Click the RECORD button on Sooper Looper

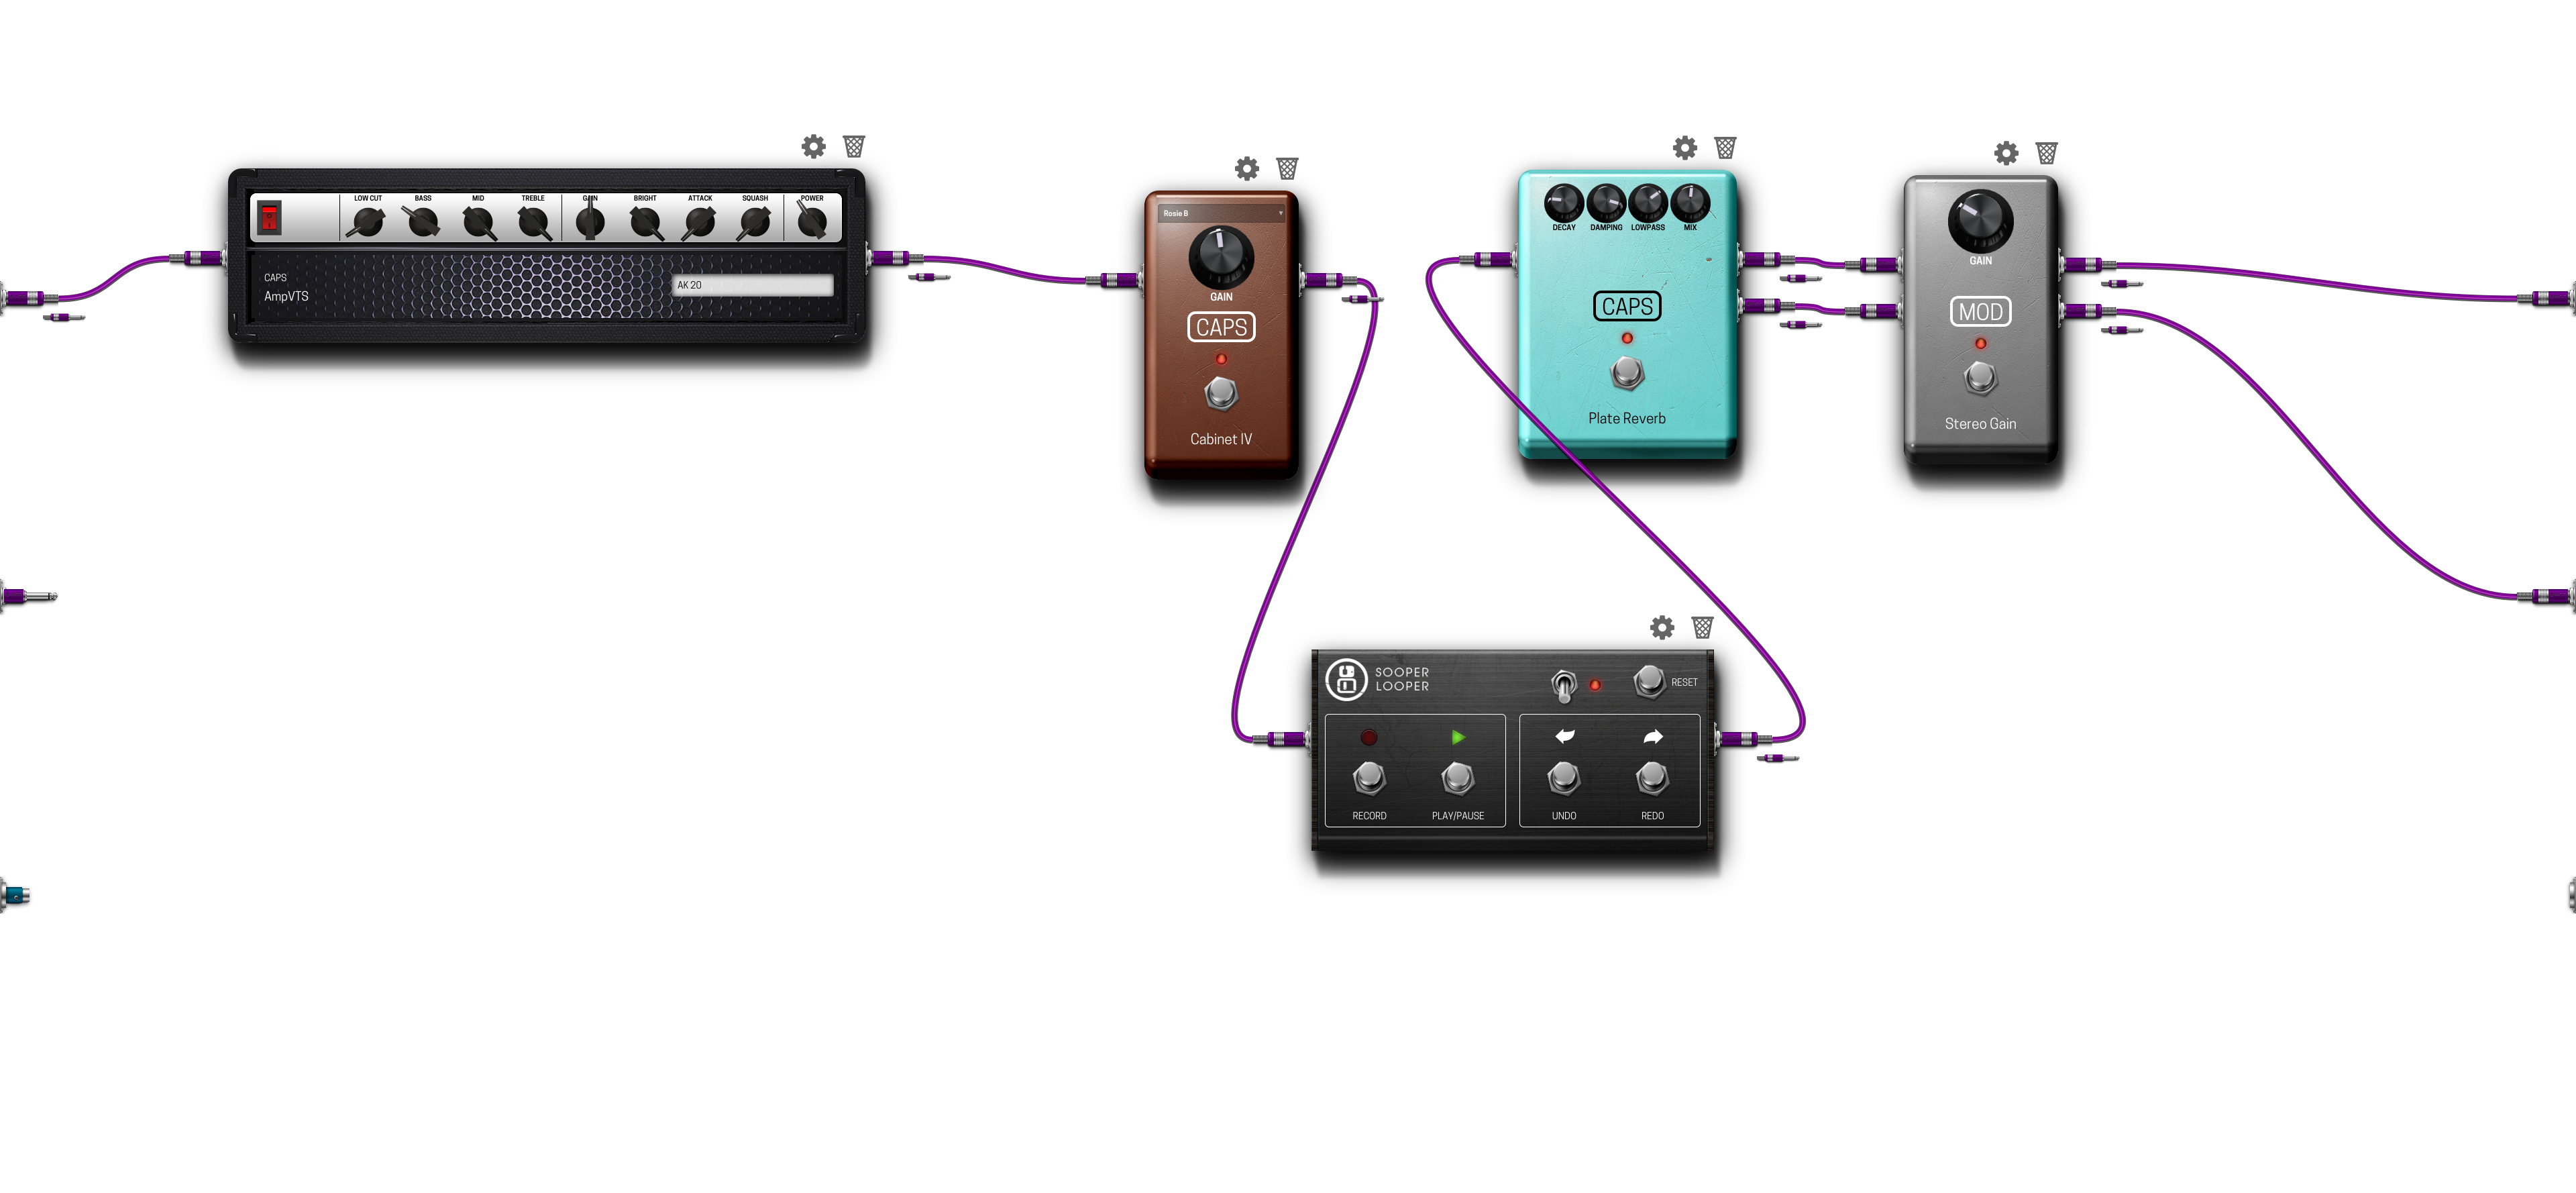(1368, 780)
